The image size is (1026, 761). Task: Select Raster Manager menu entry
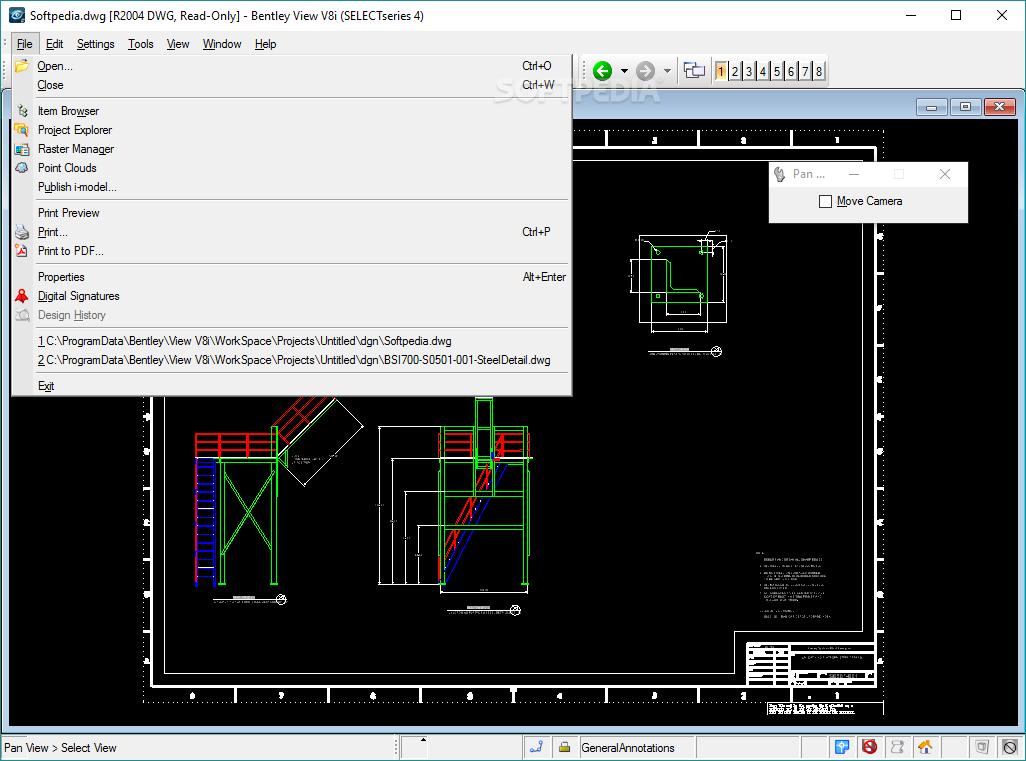[x=292, y=149]
